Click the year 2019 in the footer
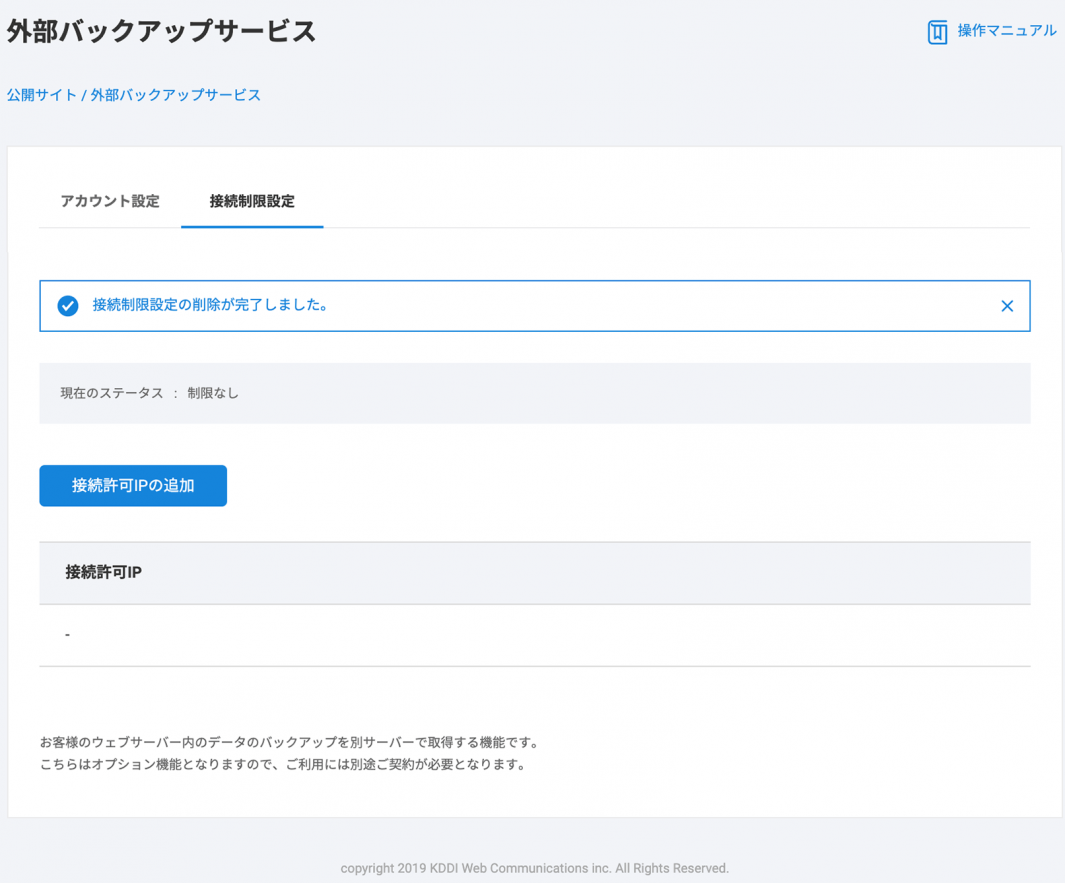The image size is (1065, 883). pos(412,868)
